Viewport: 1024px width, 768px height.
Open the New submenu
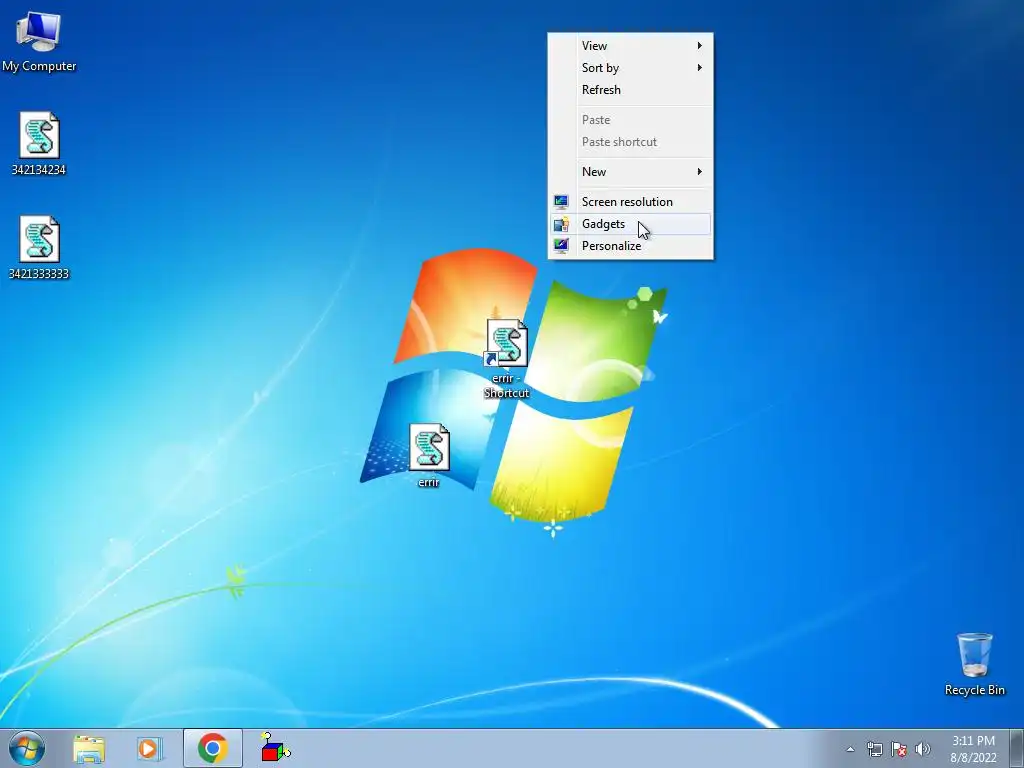pyautogui.click(x=630, y=172)
